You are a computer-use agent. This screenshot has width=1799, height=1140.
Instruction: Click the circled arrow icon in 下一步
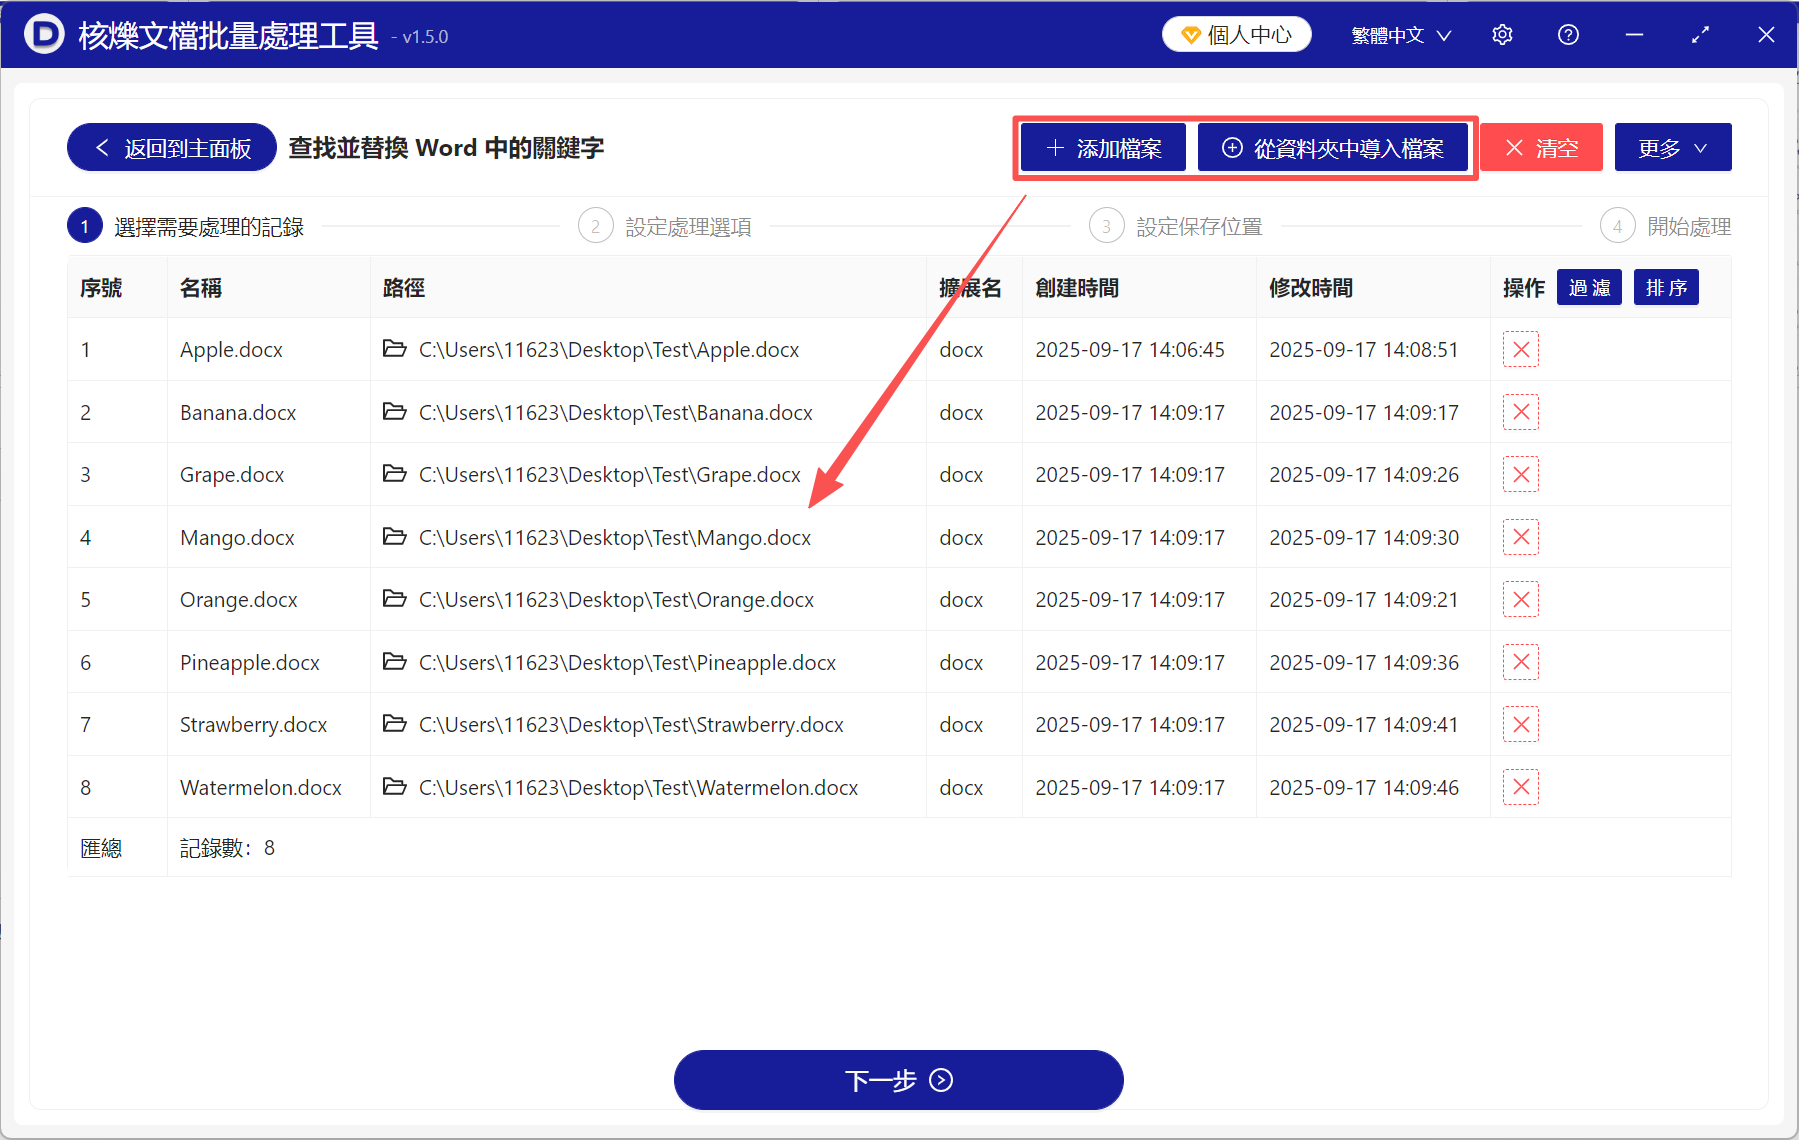pyautogui.click(x=940, y=1080)
